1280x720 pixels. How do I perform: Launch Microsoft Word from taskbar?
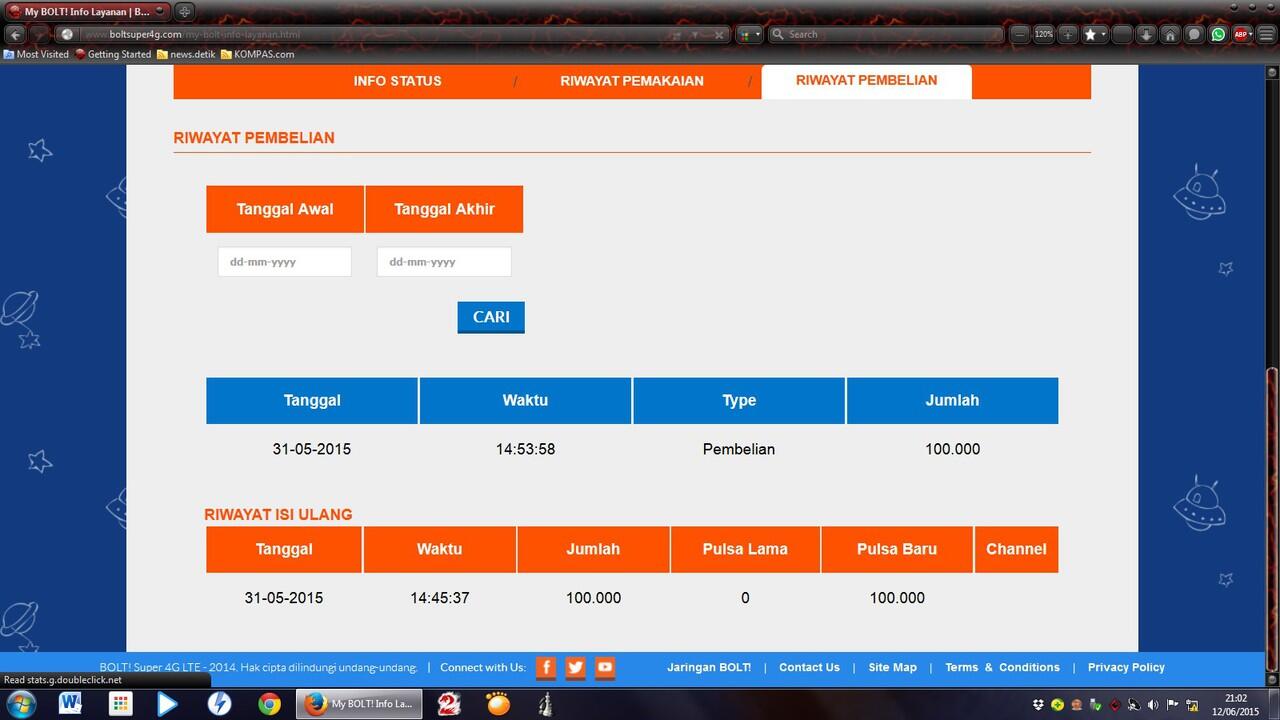pyautogui.click(x=70, y=704)
